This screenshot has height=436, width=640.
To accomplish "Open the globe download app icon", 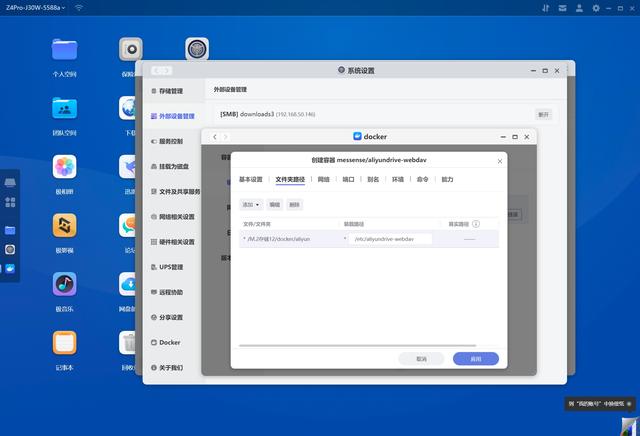I will tap(127, 108).
